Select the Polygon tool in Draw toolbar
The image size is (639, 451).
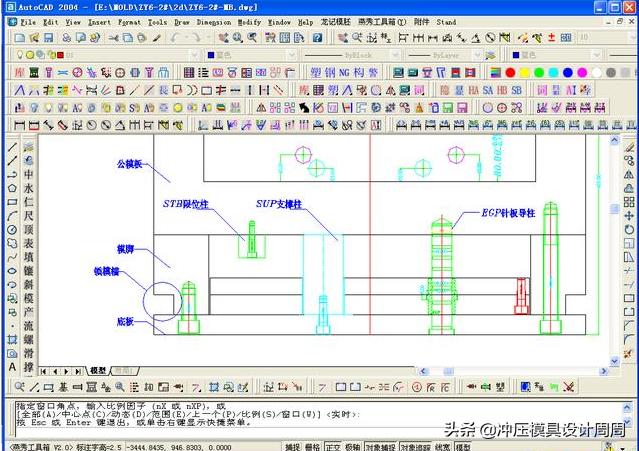(13, 188)
